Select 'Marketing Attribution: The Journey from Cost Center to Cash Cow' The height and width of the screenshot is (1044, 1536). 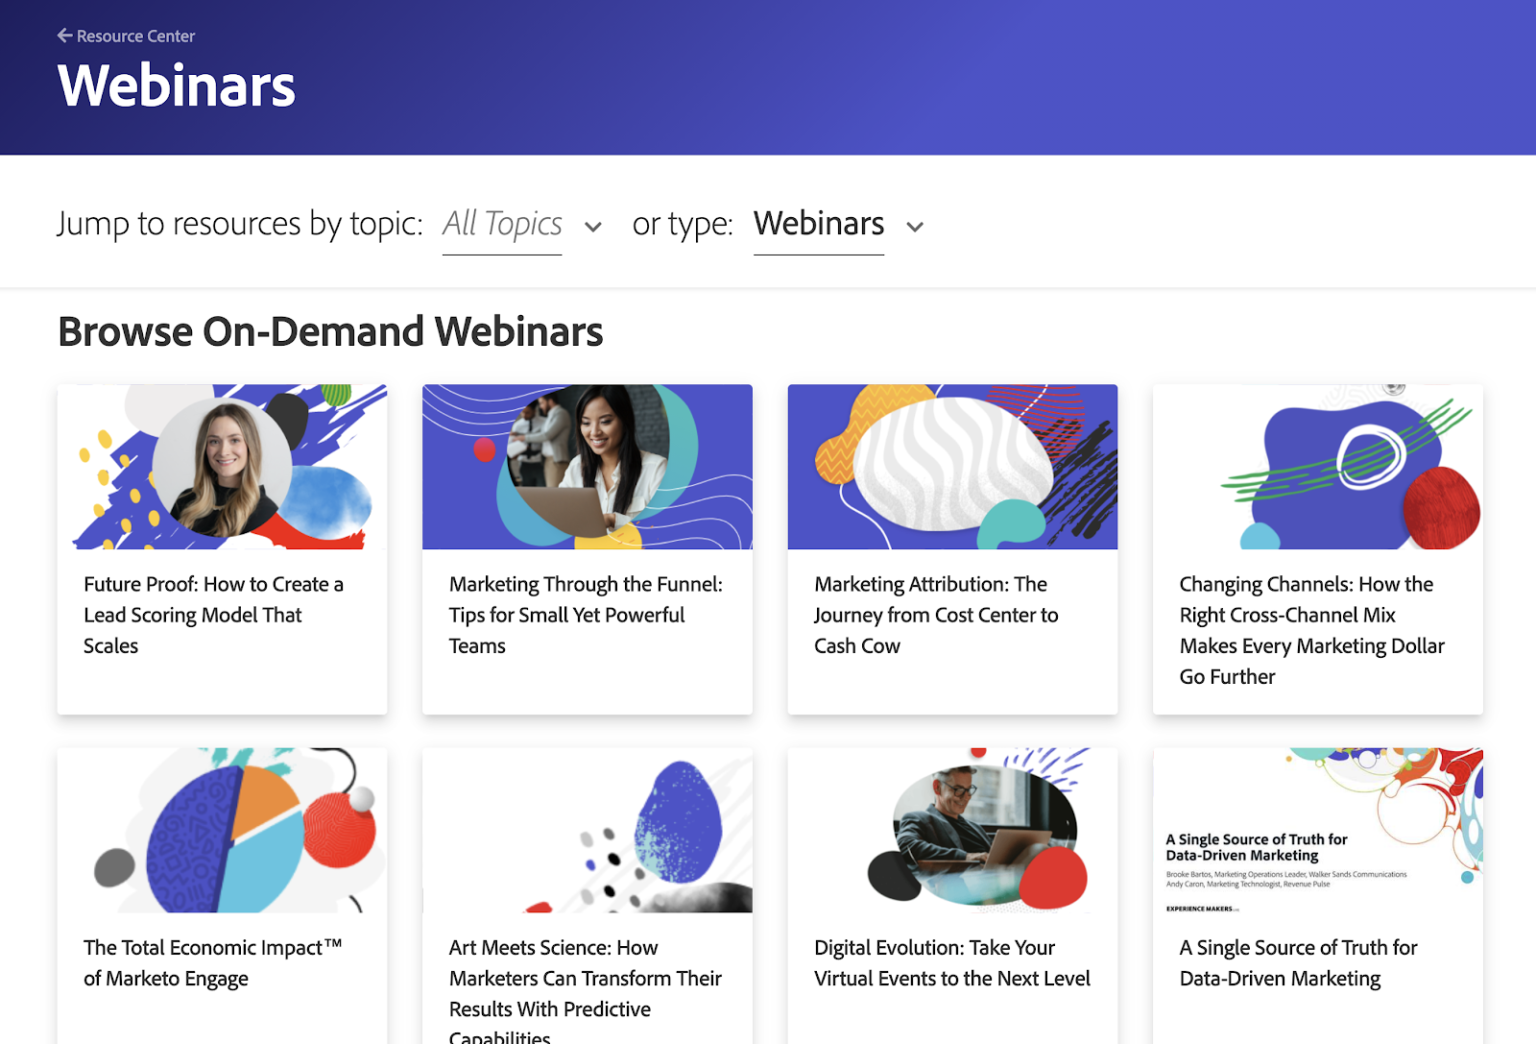(935, 614)
